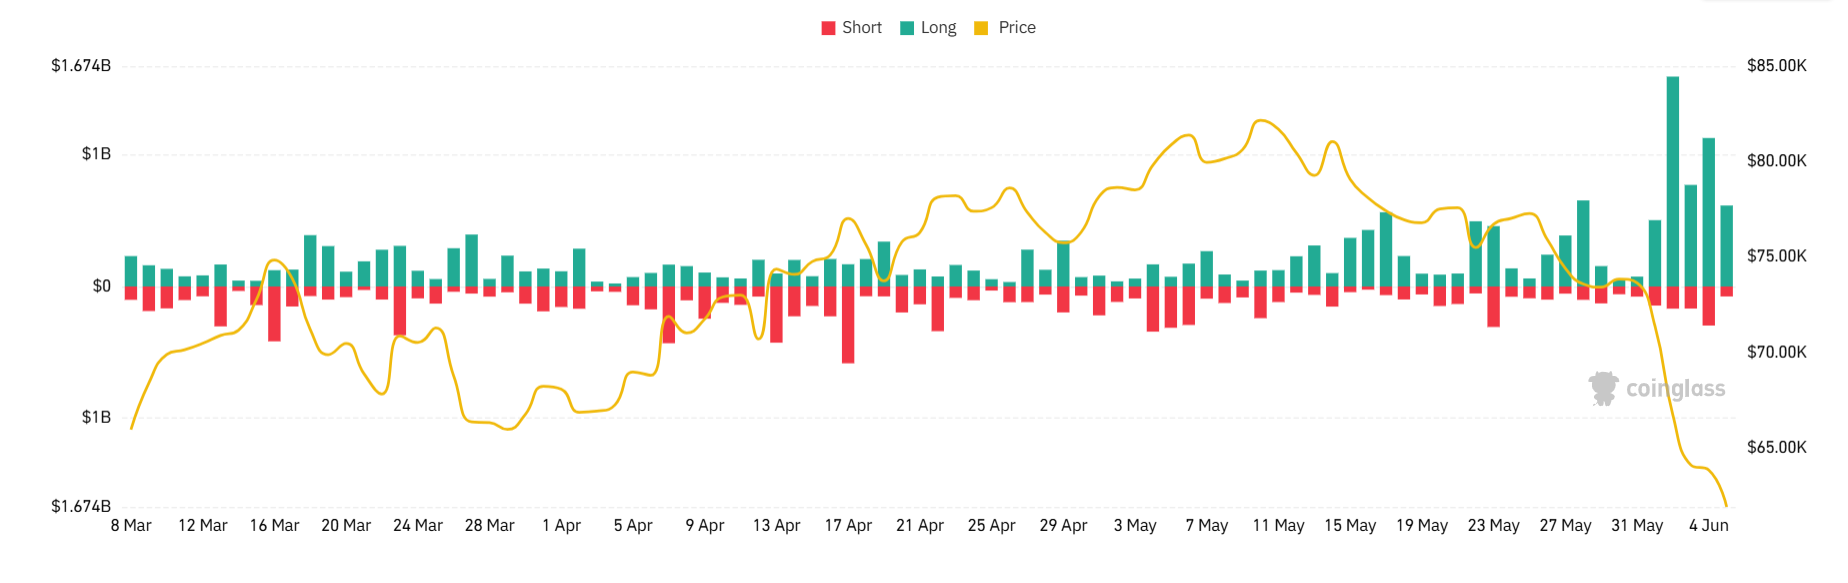
Task: Click the 9 Apr date label
Action: (x=705, y=526)
